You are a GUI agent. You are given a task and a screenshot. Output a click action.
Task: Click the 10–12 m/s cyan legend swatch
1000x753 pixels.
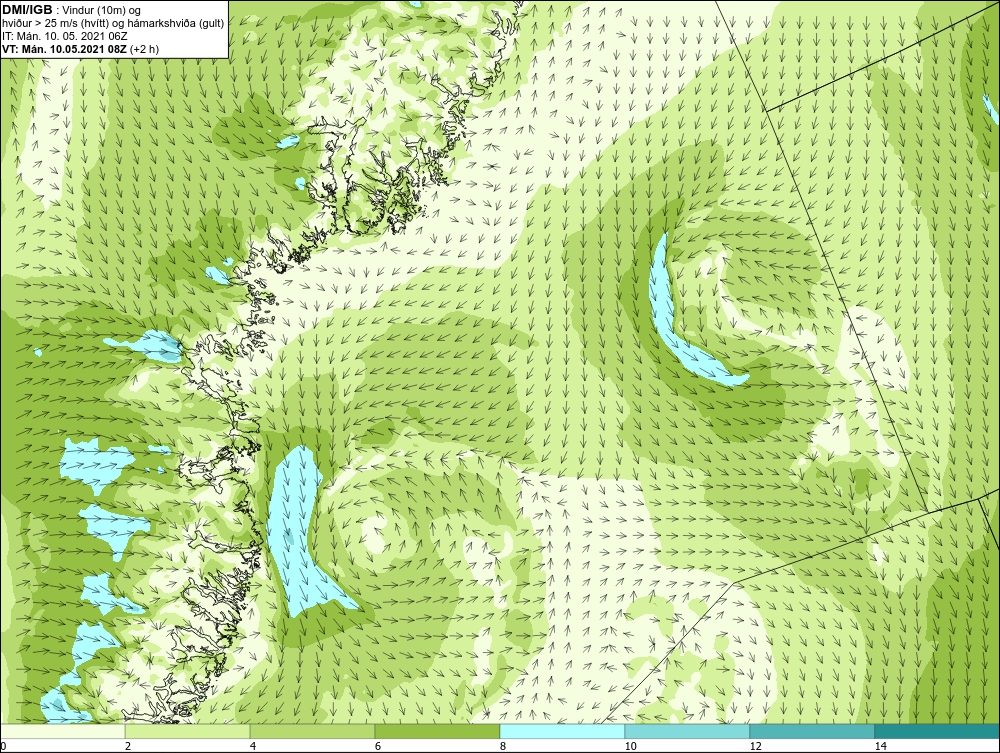[688, 731]
